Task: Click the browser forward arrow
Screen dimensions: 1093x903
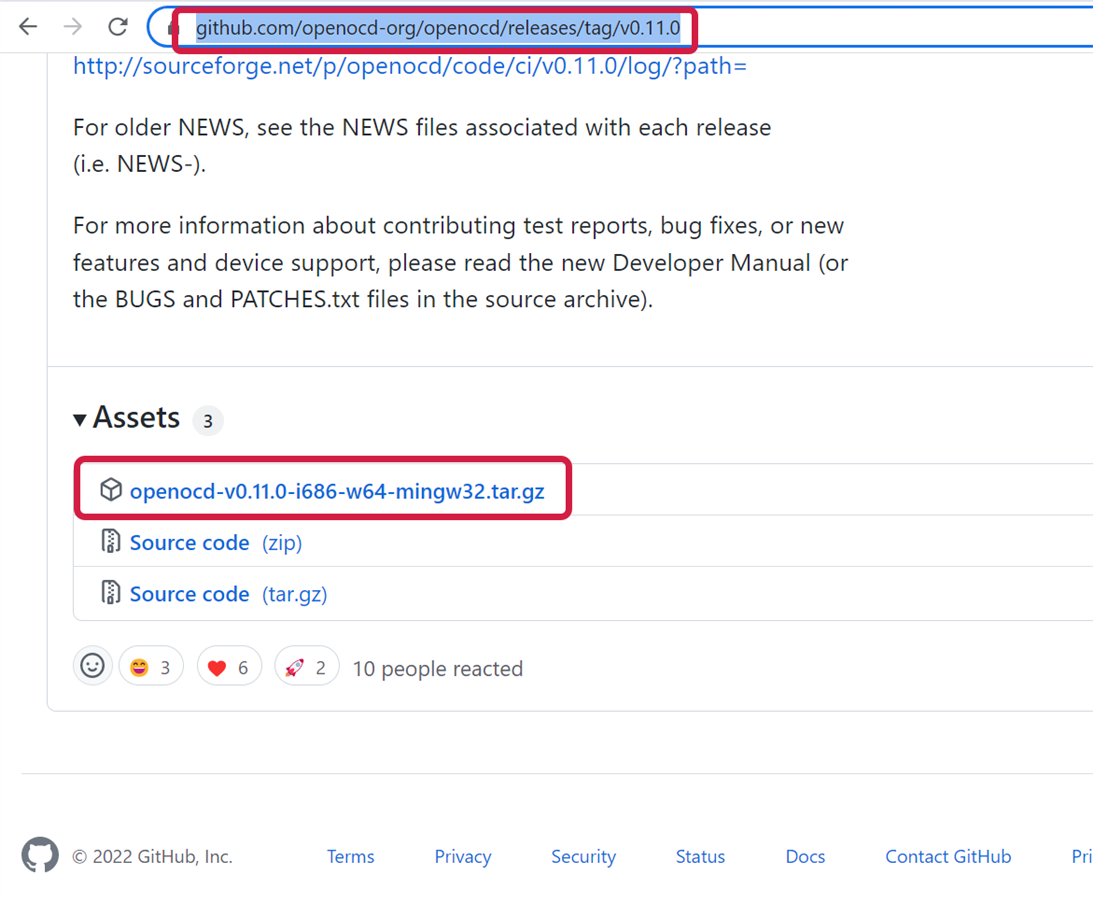Action: click(x=72, y=27)
